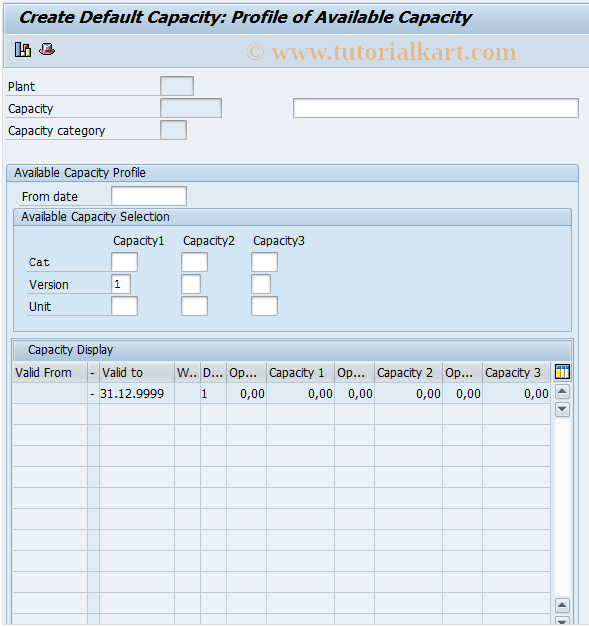Click the 0,00 cell under Capacity 2
The width and height of the screenshot is (589, 627).
408,393
